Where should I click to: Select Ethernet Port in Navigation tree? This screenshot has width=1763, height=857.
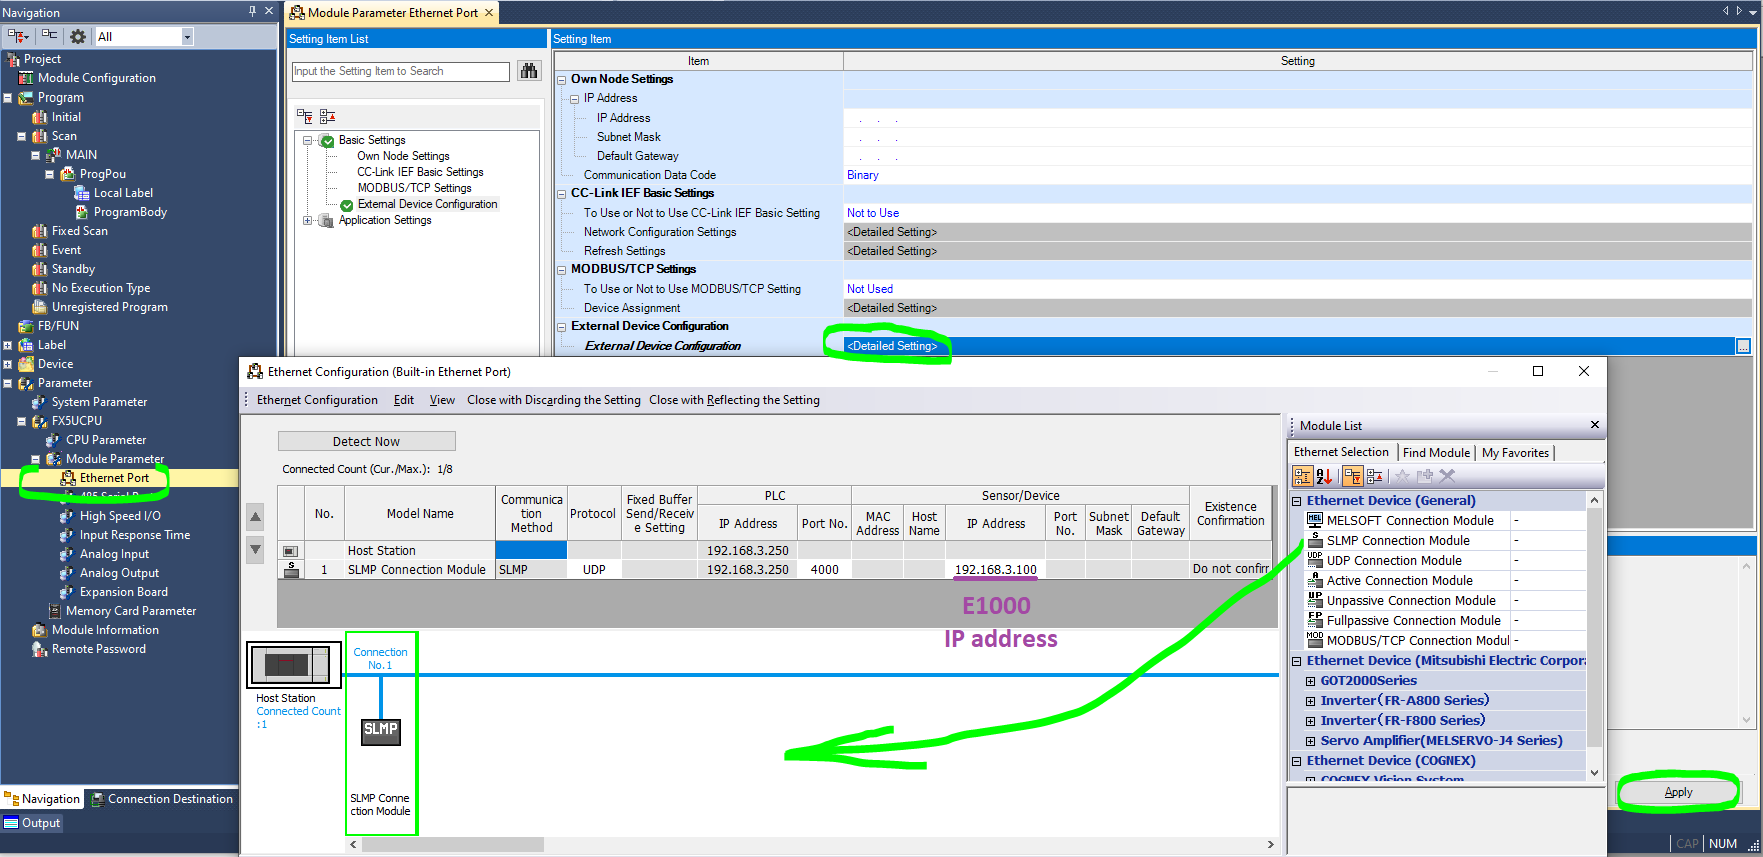coord(114,478)
